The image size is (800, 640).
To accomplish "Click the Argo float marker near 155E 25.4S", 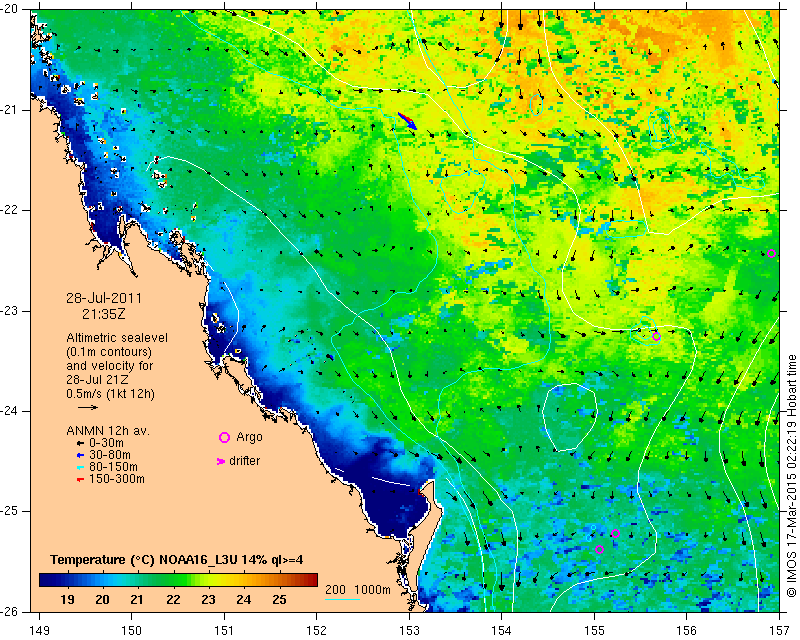I will (x=599, y=550).
